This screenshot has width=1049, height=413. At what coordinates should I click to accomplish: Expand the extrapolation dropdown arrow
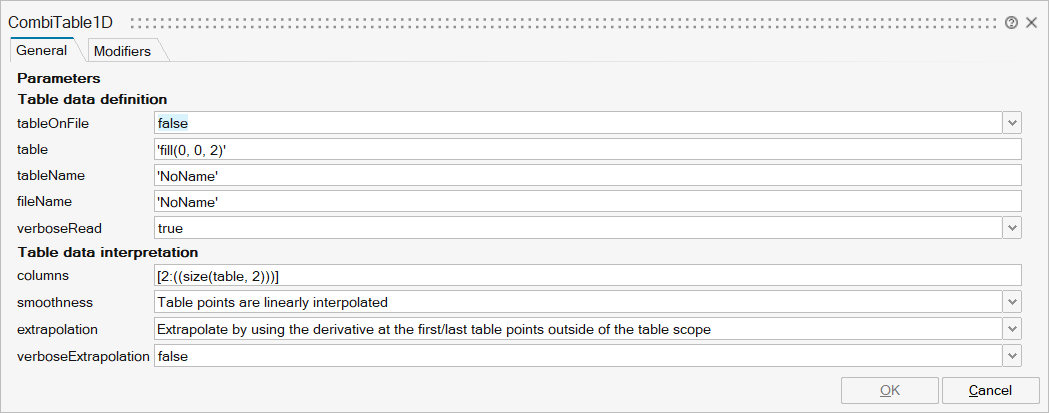point(1012,328)
